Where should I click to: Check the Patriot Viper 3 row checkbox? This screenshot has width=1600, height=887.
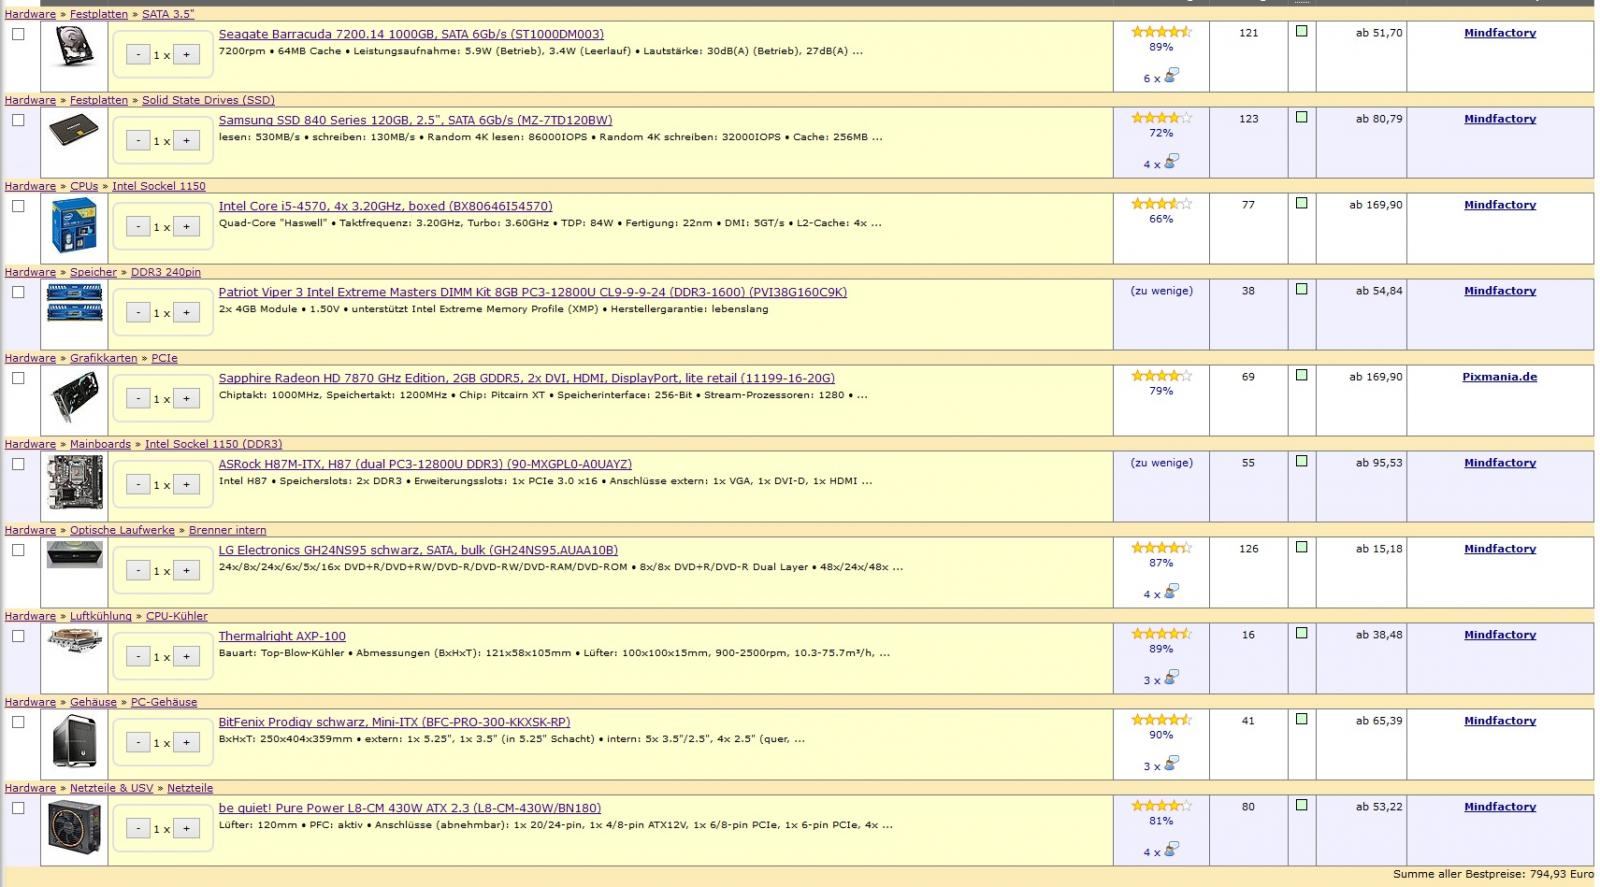18,292
